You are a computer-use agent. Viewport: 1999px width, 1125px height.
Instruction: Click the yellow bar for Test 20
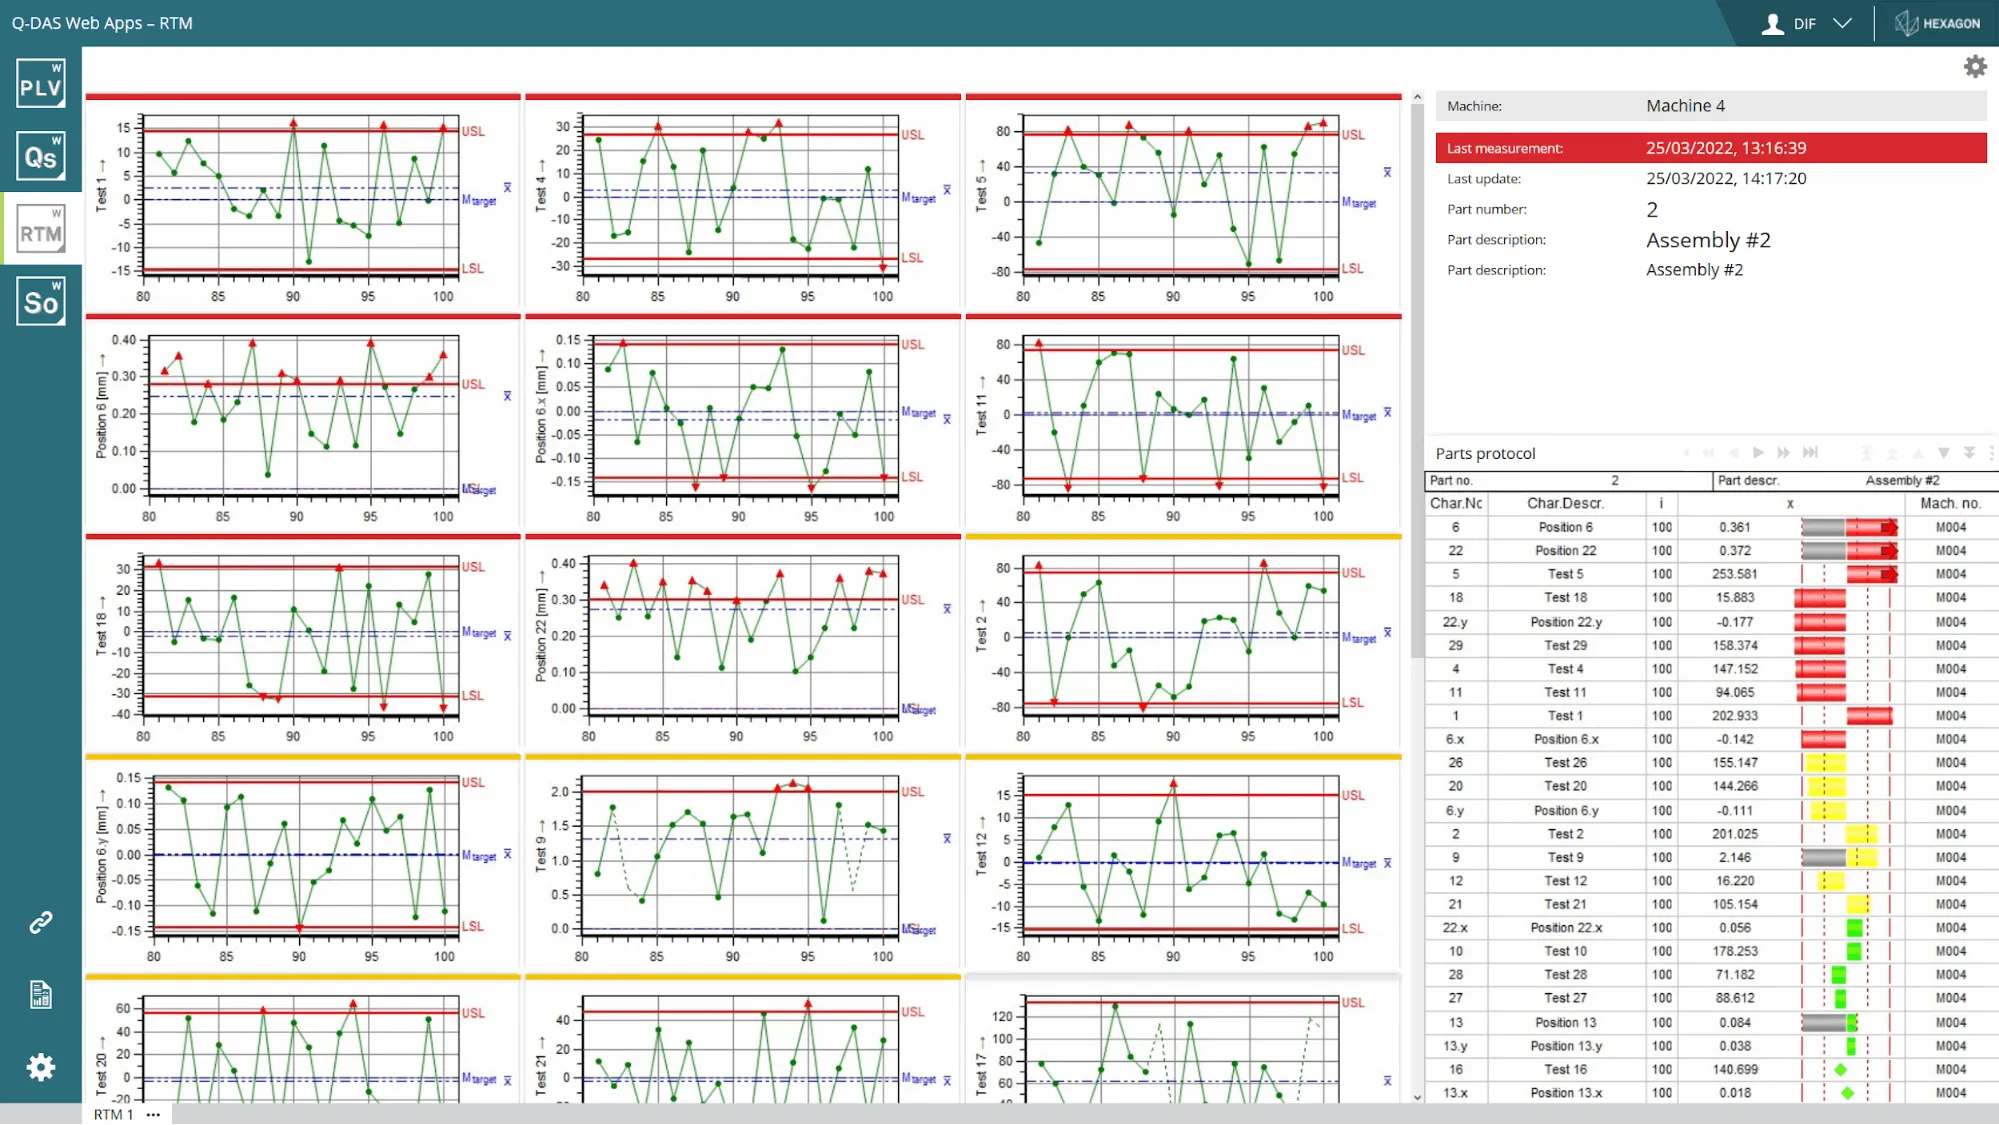(1826, 786)
